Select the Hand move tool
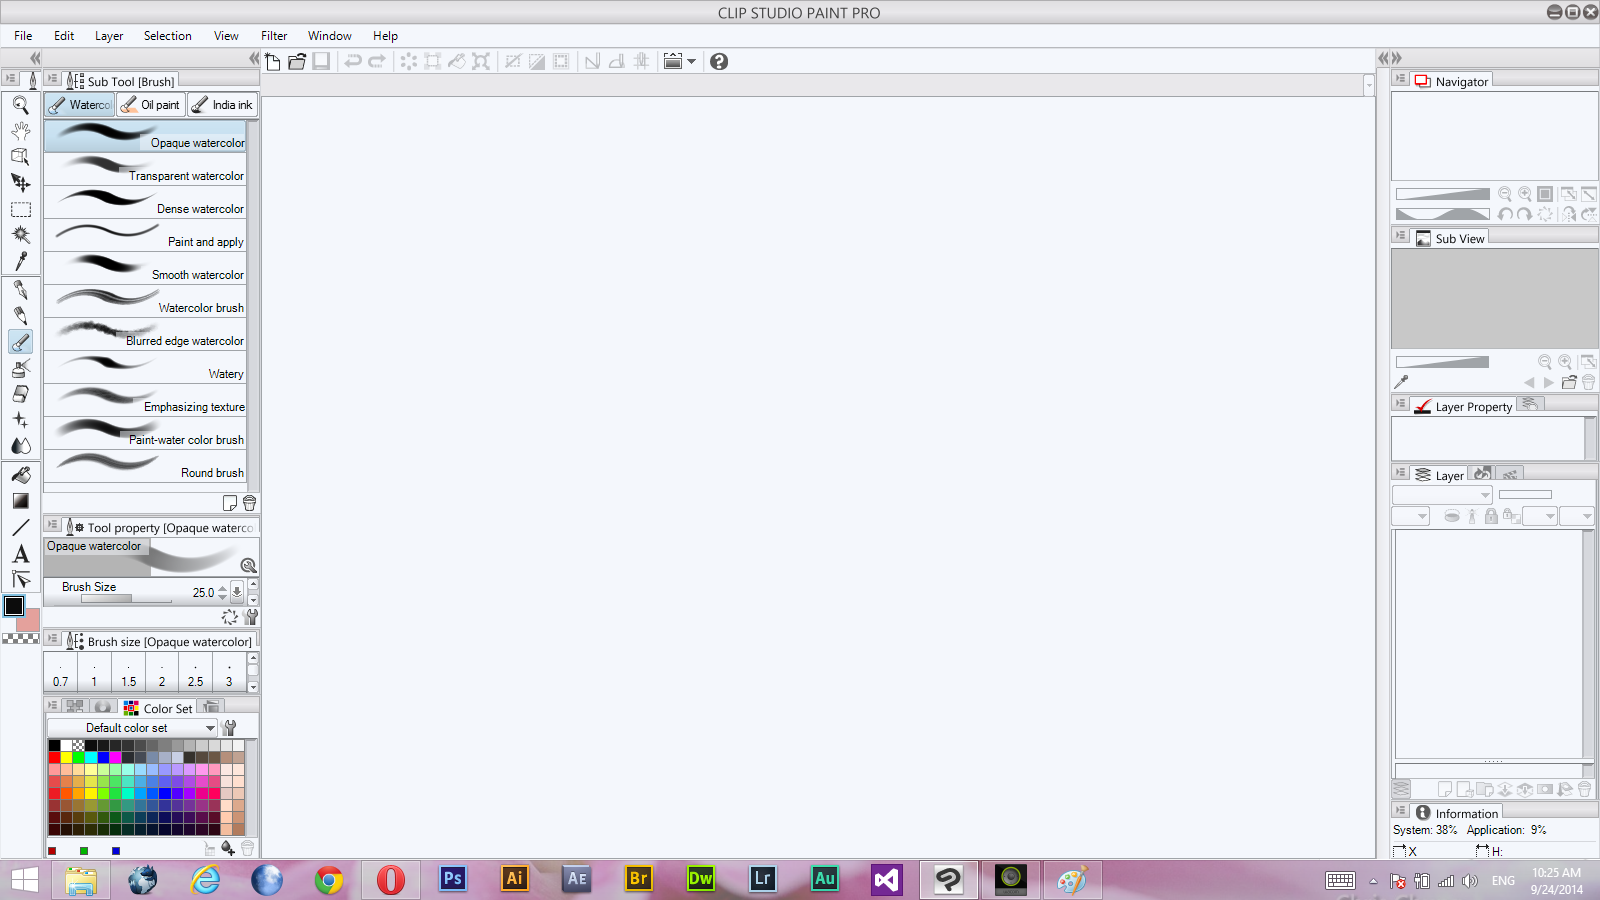 20,131
